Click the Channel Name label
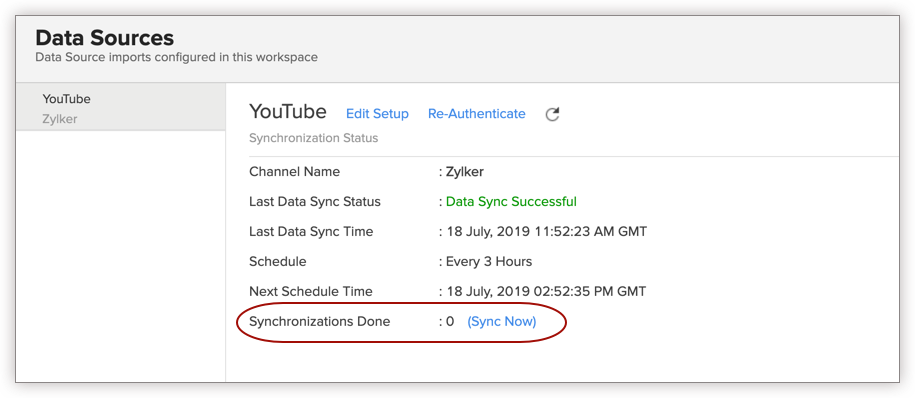Viewport: 915px width, 398px height. pos(294,172)
